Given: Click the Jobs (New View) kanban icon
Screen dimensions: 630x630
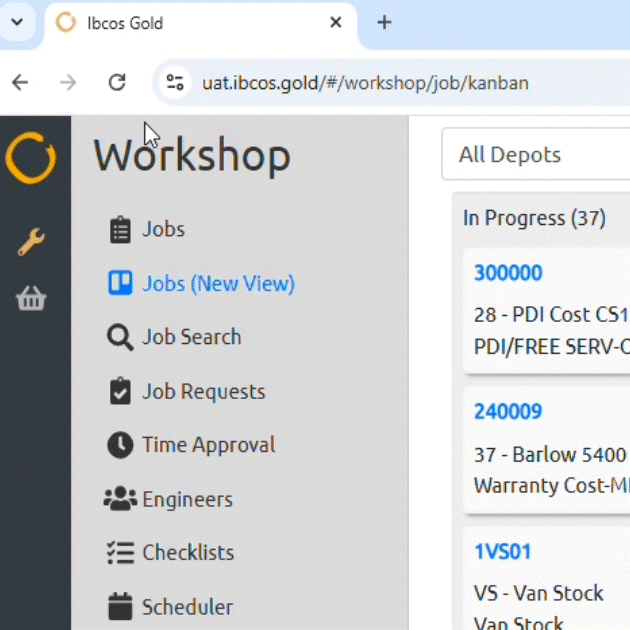Looking at the screenshot, I should click(120, 283).
